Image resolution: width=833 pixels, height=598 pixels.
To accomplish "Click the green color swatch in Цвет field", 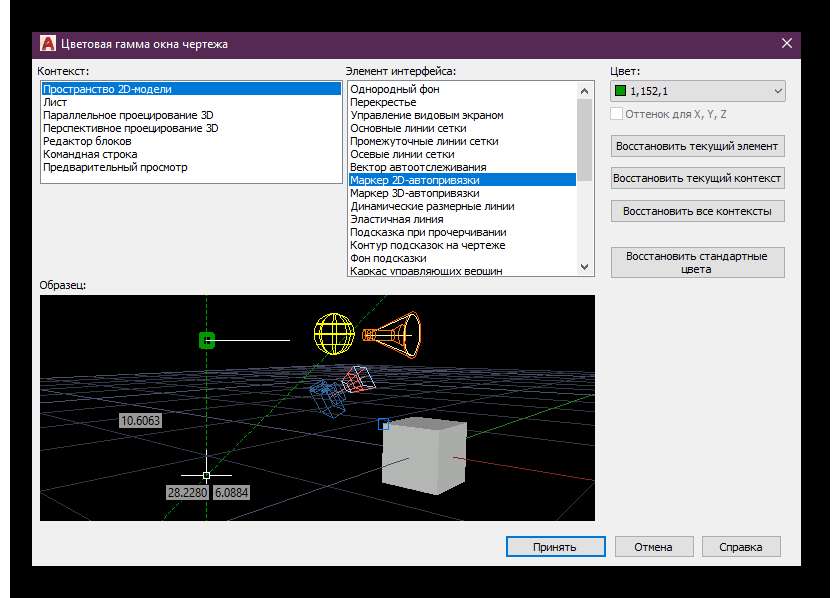I will 621,92.
